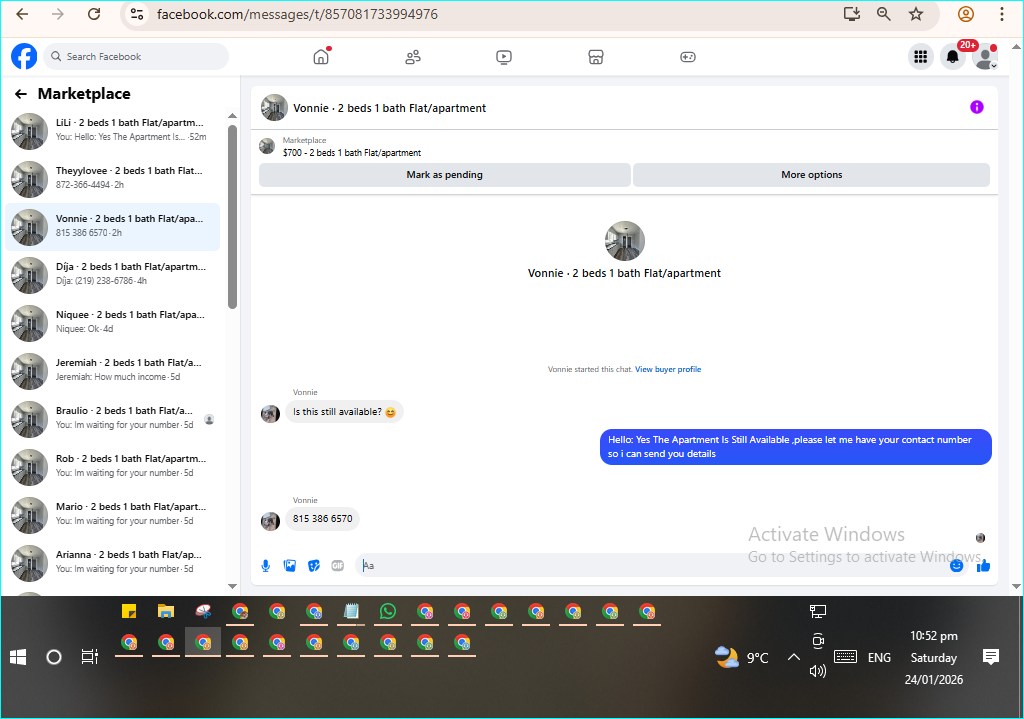Viewport: 1024px width, 719px height.
Task: Open Task View on taskbar
Action: (89, 657)
